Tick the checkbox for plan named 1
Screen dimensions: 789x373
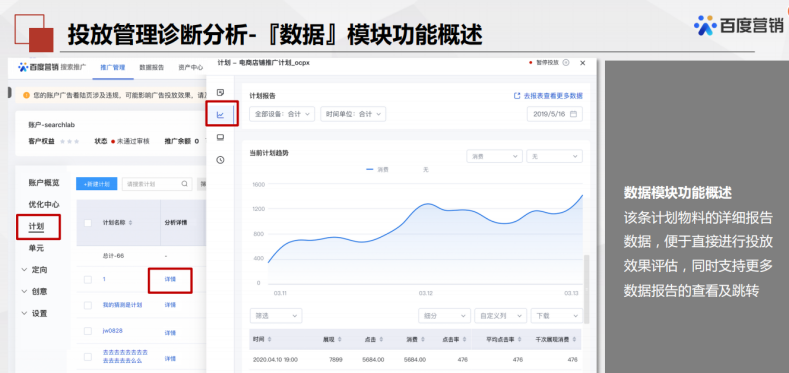tap(88, 279)
